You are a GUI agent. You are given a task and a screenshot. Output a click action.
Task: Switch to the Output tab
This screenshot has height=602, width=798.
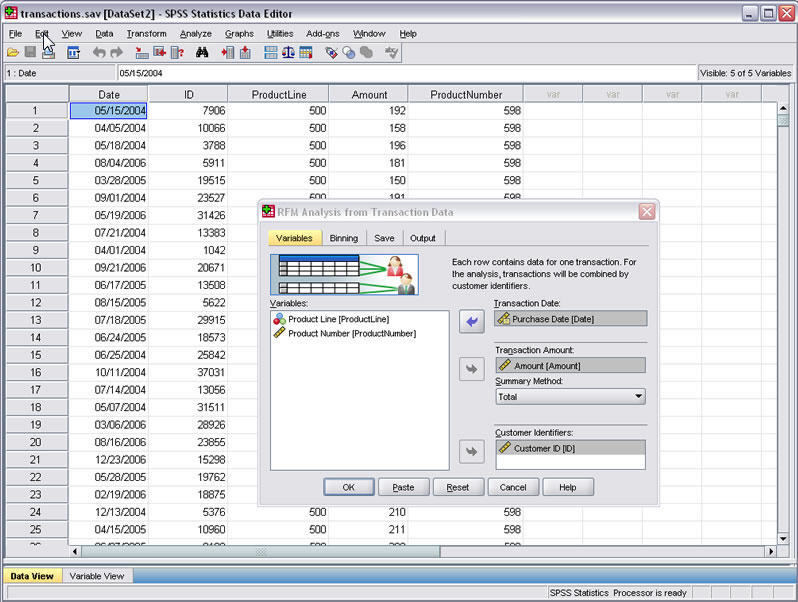click(x=422, y=238)
